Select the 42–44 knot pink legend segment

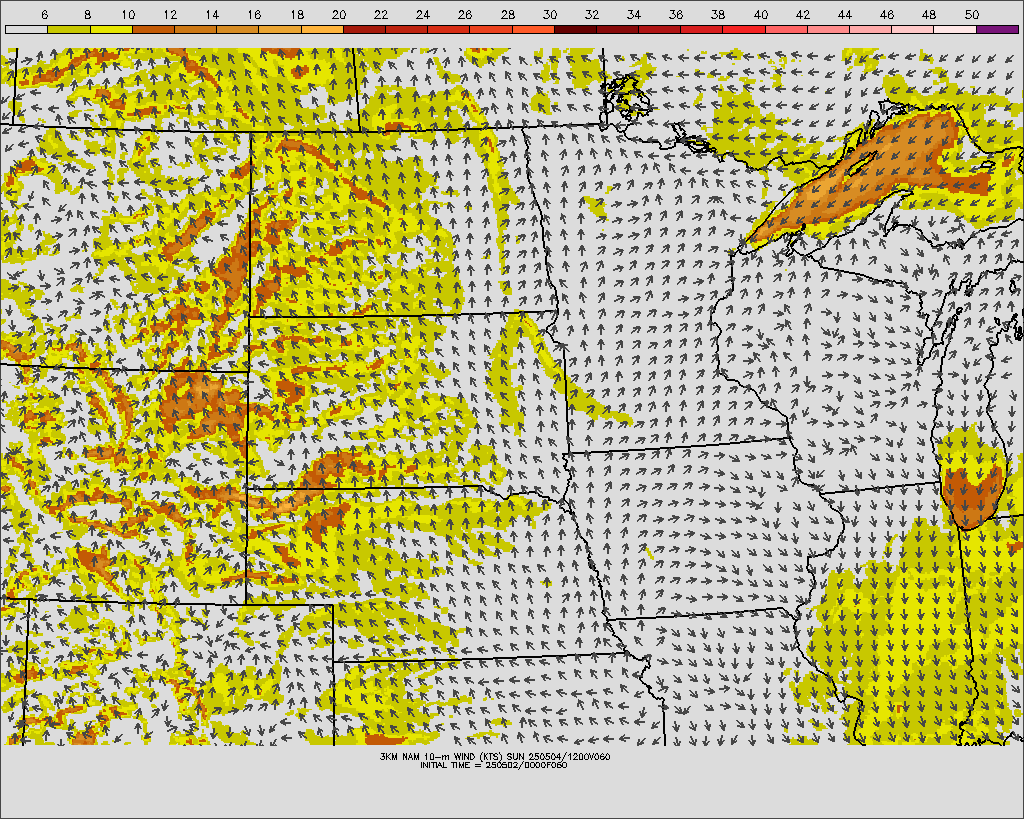tap(828, 29)
